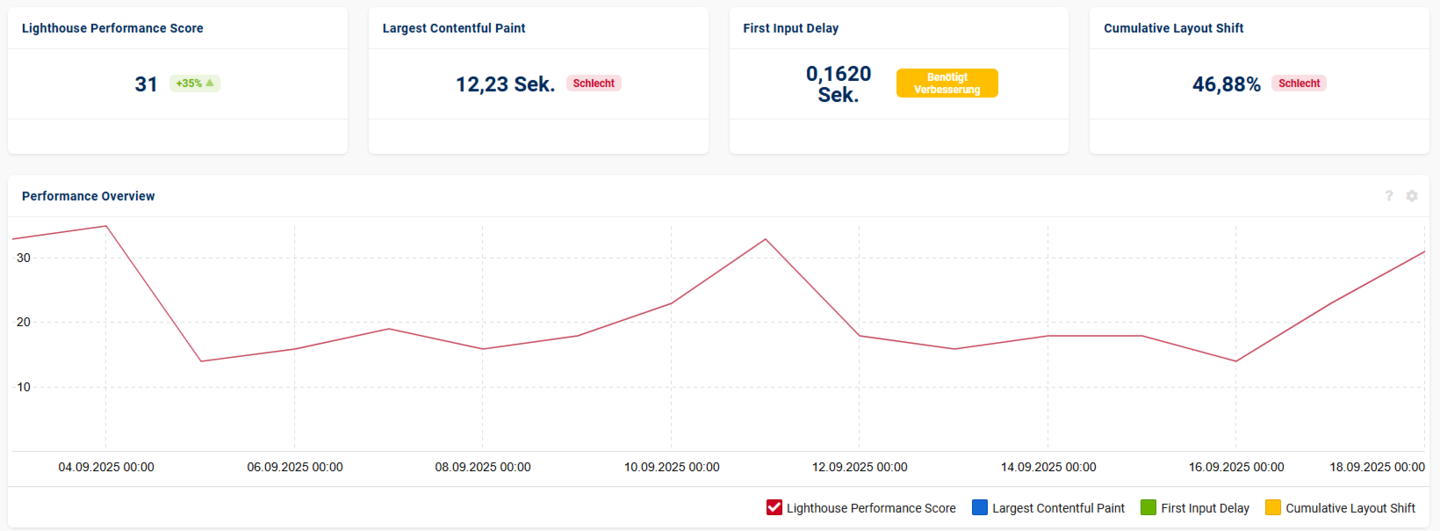Select the Cumulative Layout Shift card title
This screenshot has height=531, width=1440.
(1174, 28)
